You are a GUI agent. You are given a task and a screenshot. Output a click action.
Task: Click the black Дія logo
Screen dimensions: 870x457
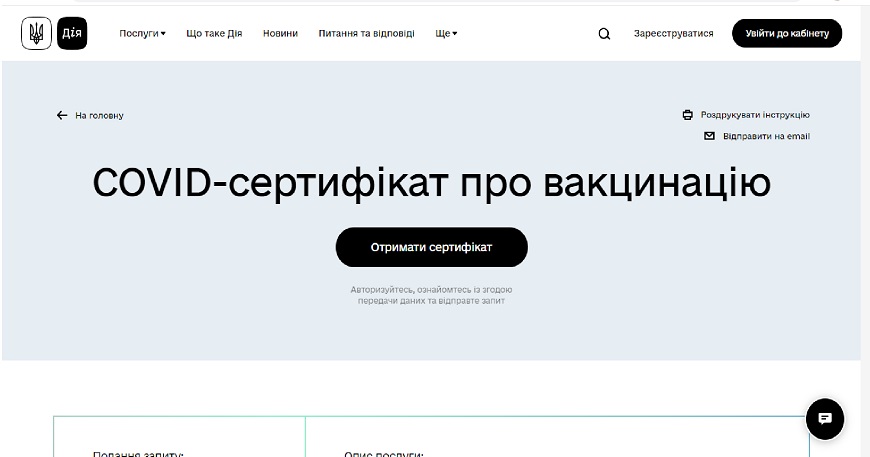pyautogui.click(x=72, y=33)
